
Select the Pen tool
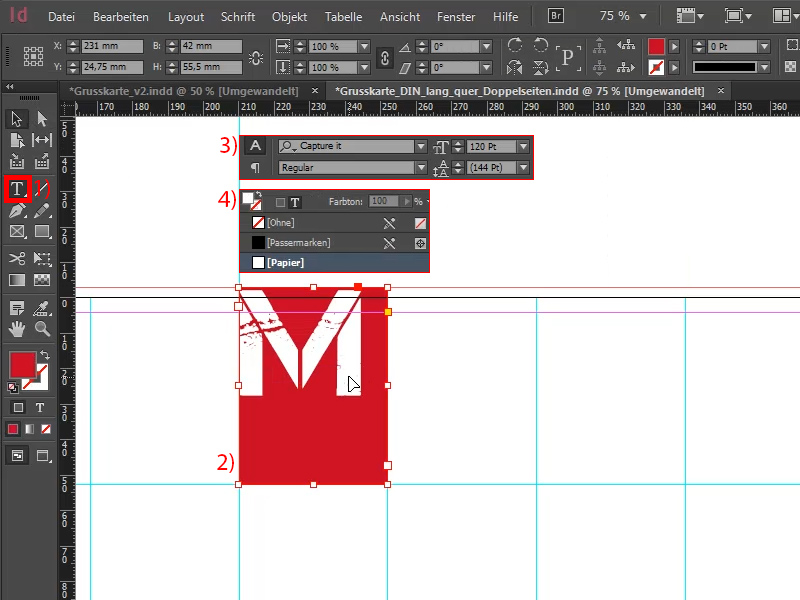16,210
